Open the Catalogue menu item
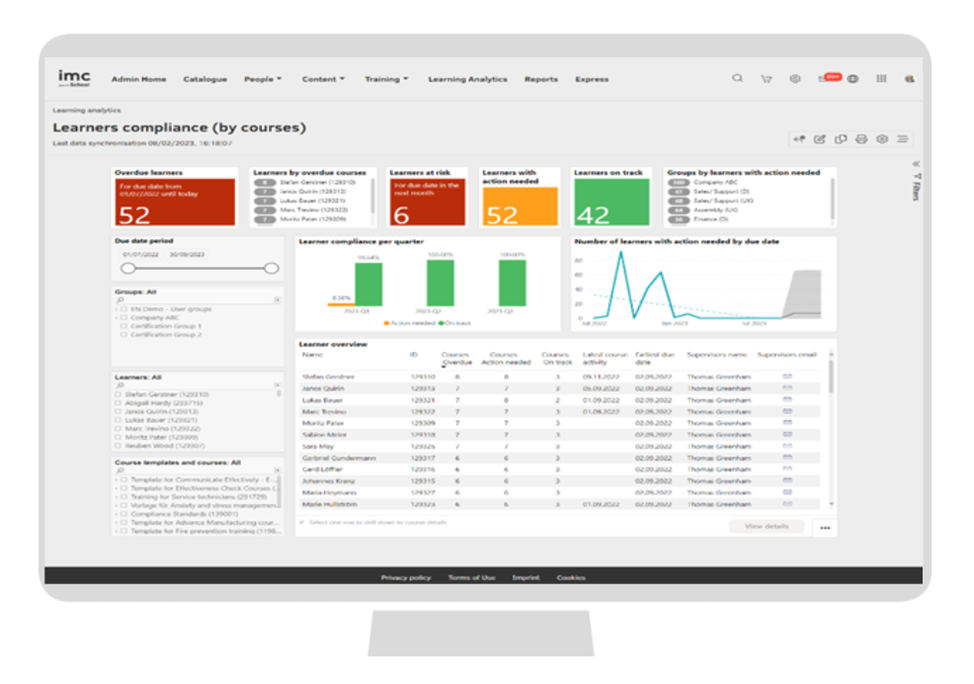This screenshot has height=684, width=974. click(x=205, y=79)
